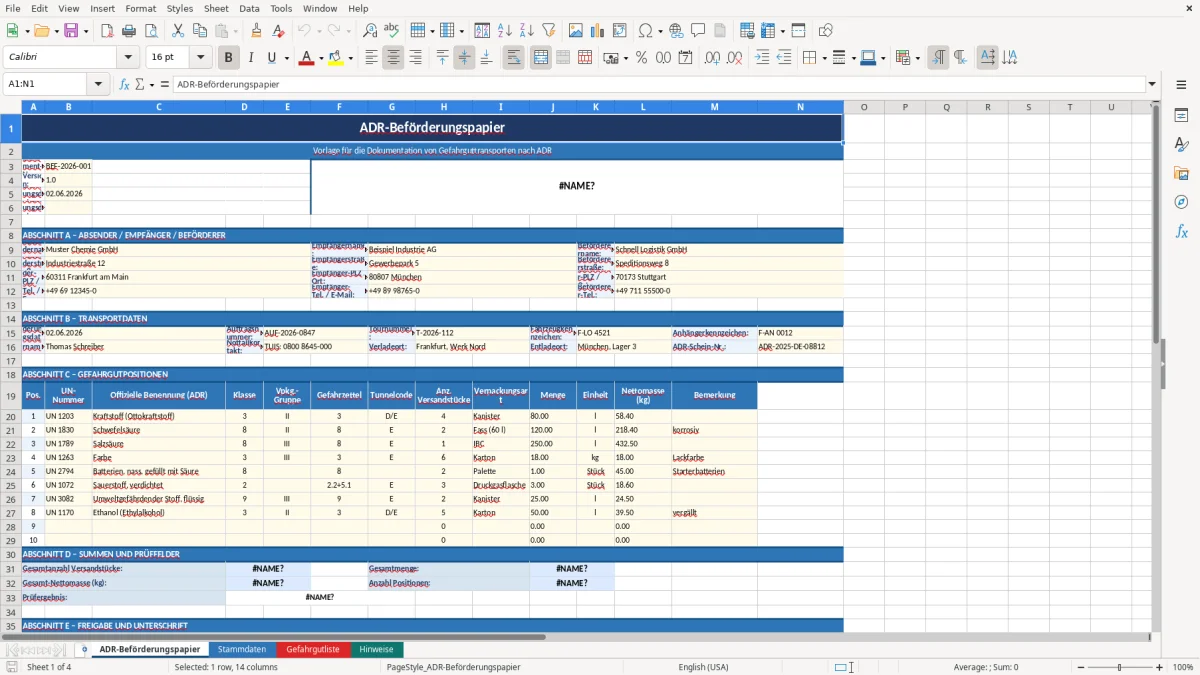Open the Font Name dropdown
The image size is (1200, 675).
(130, 58)
